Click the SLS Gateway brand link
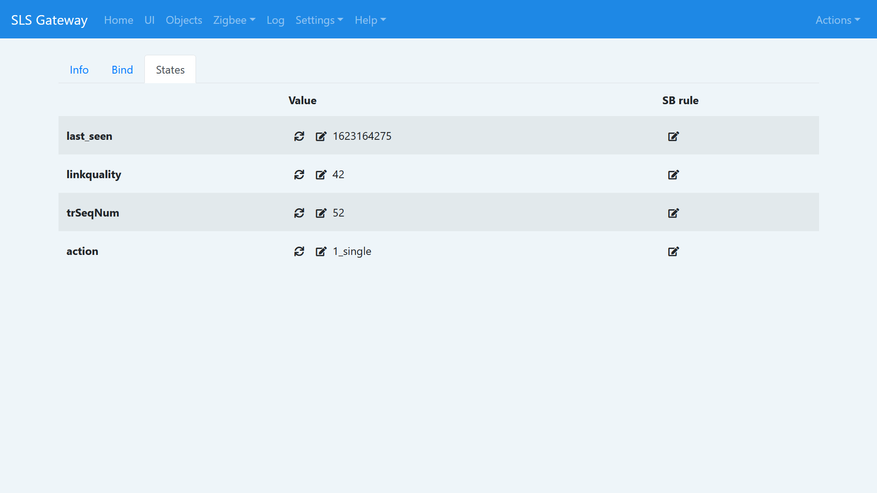The height and width of the screenshot is (493, 877). coord(49,20)
